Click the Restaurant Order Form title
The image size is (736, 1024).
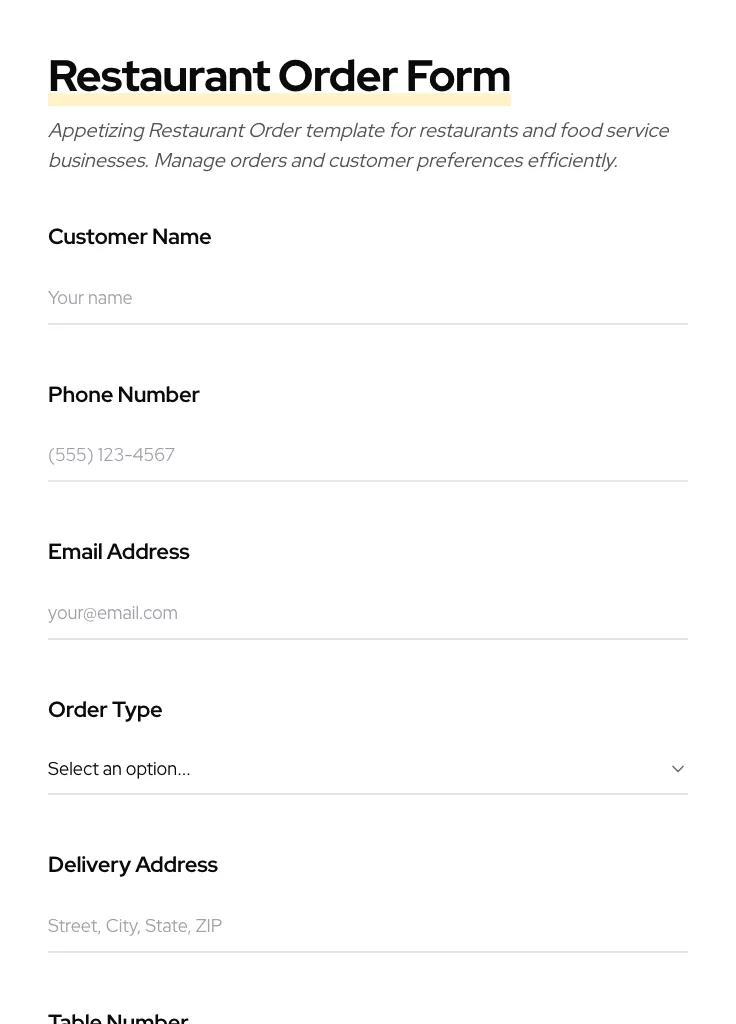[279, 75]
